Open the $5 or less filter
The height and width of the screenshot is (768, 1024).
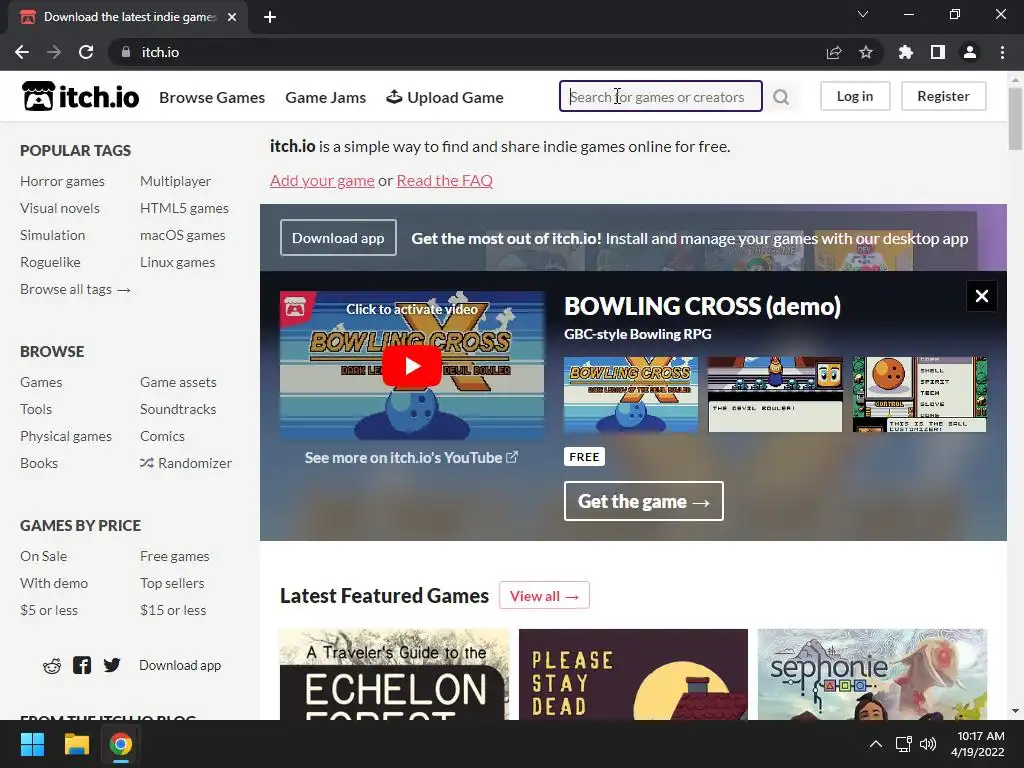pos(49,611)
